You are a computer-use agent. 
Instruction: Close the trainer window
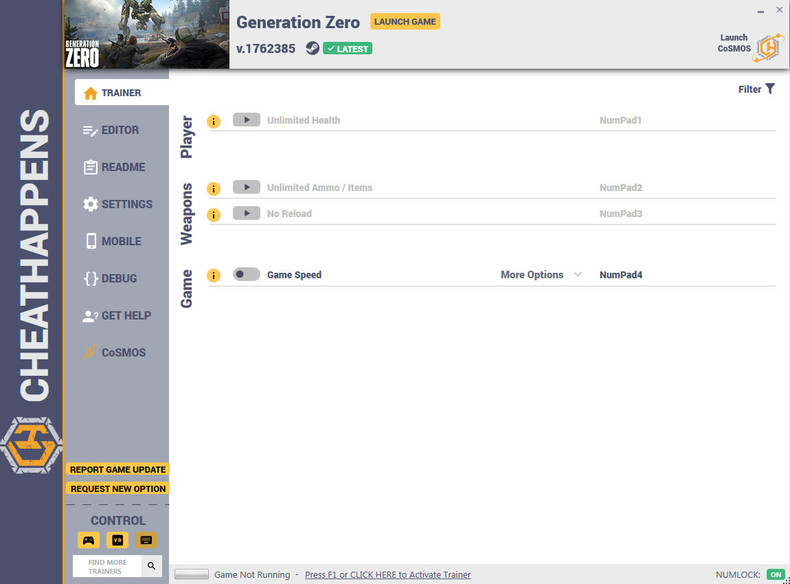[x=779, y=10]
